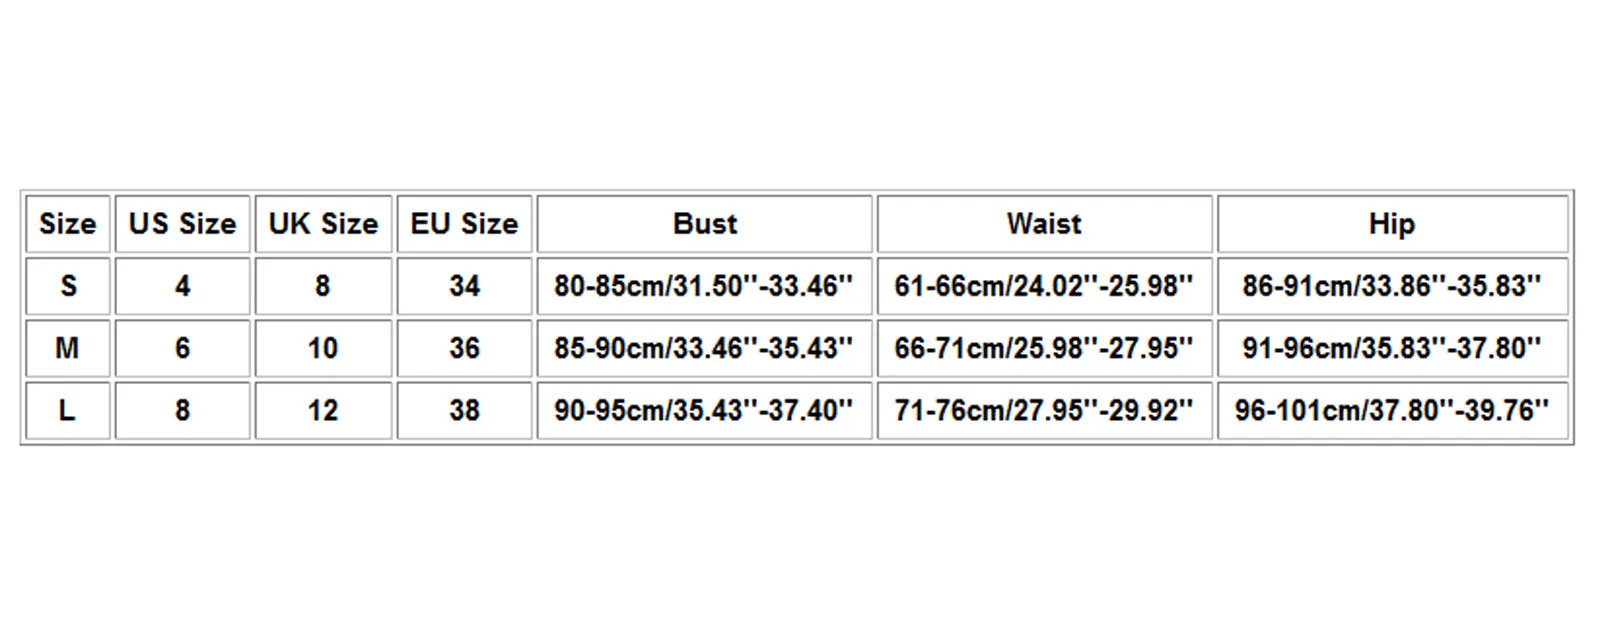
Task: Select the EU Size header cell
Action: 464,224
